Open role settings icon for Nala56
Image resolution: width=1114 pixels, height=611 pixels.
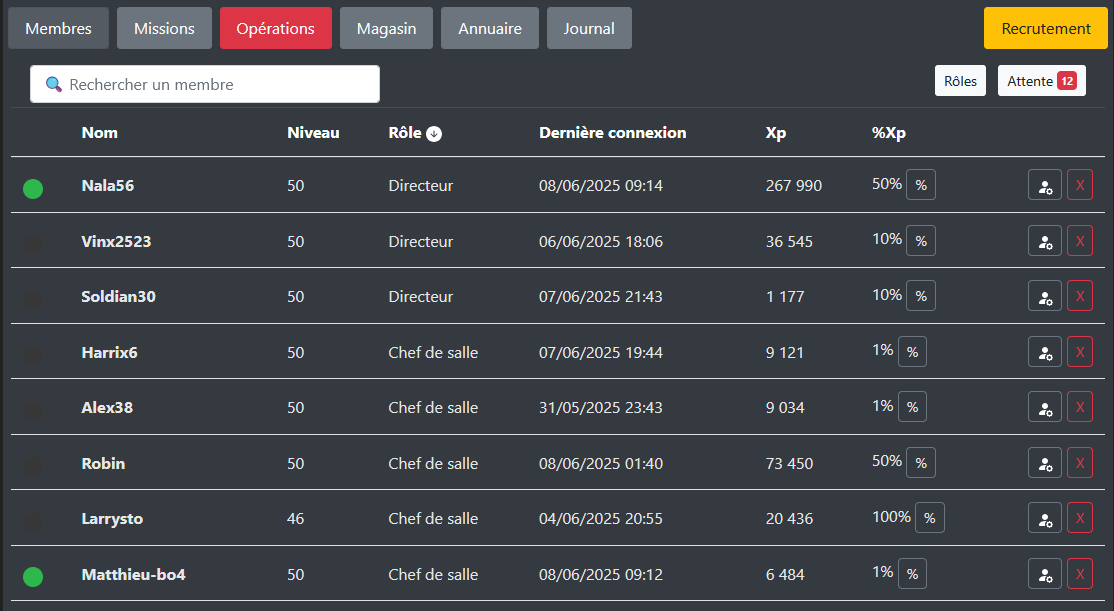coord(1045,186)
